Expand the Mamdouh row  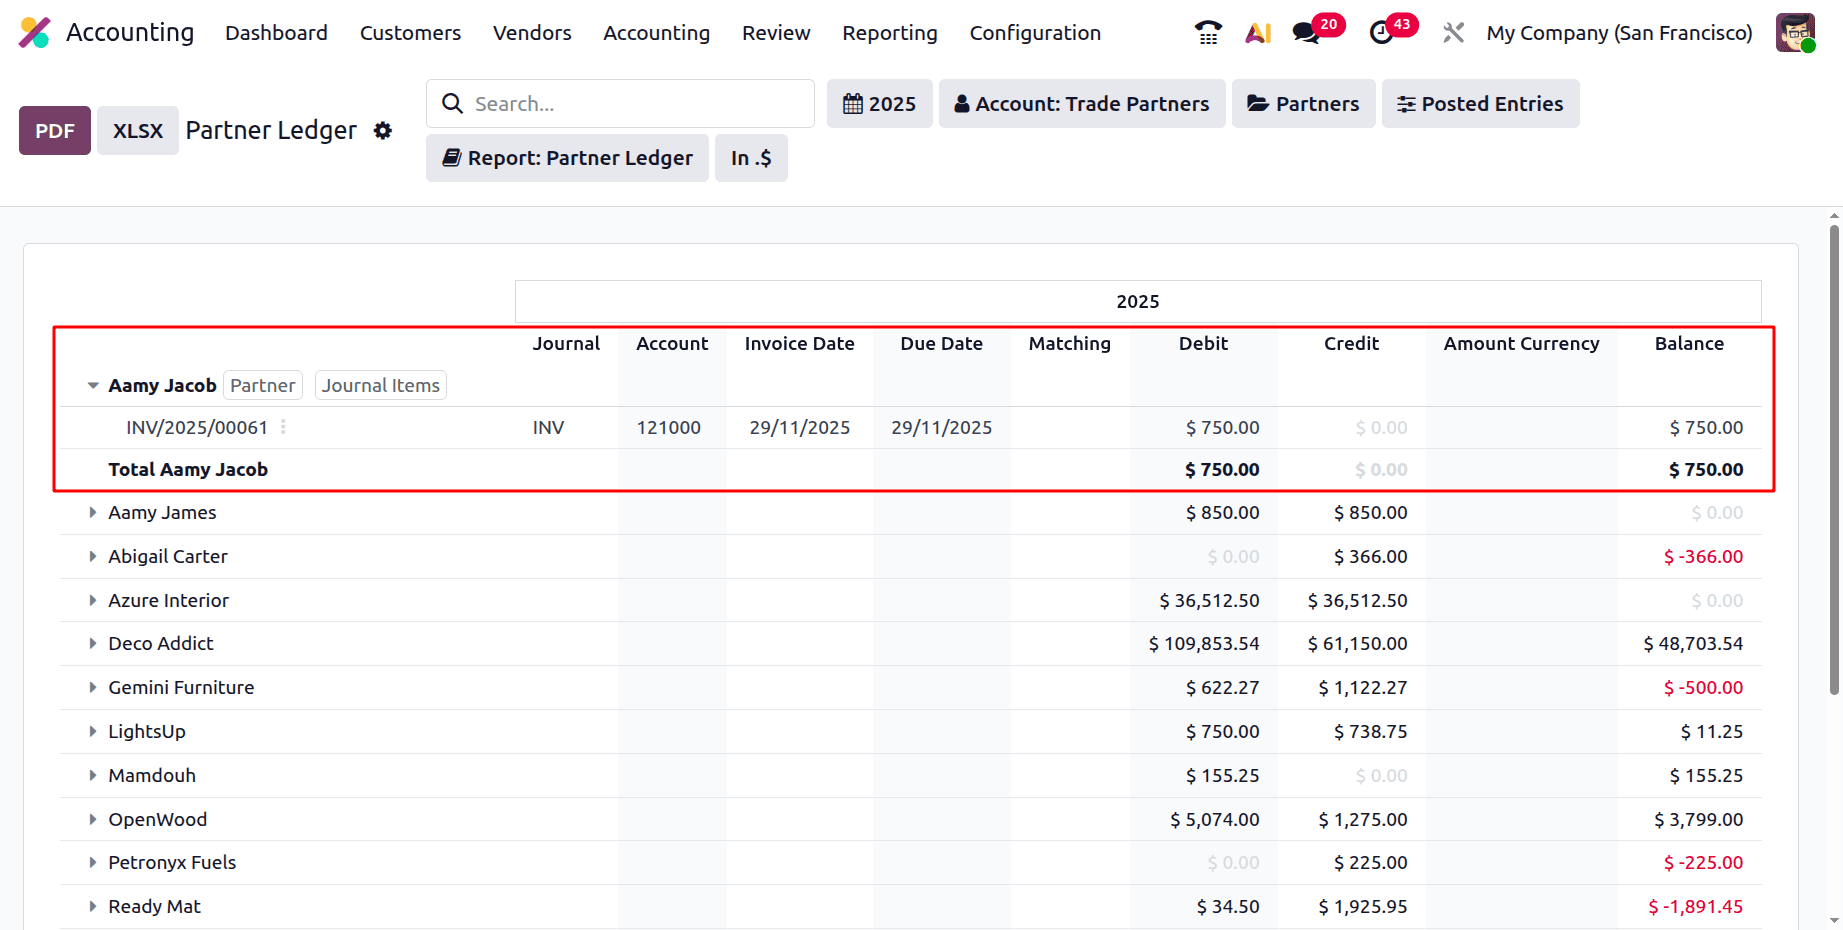click(x=93, y=775)
